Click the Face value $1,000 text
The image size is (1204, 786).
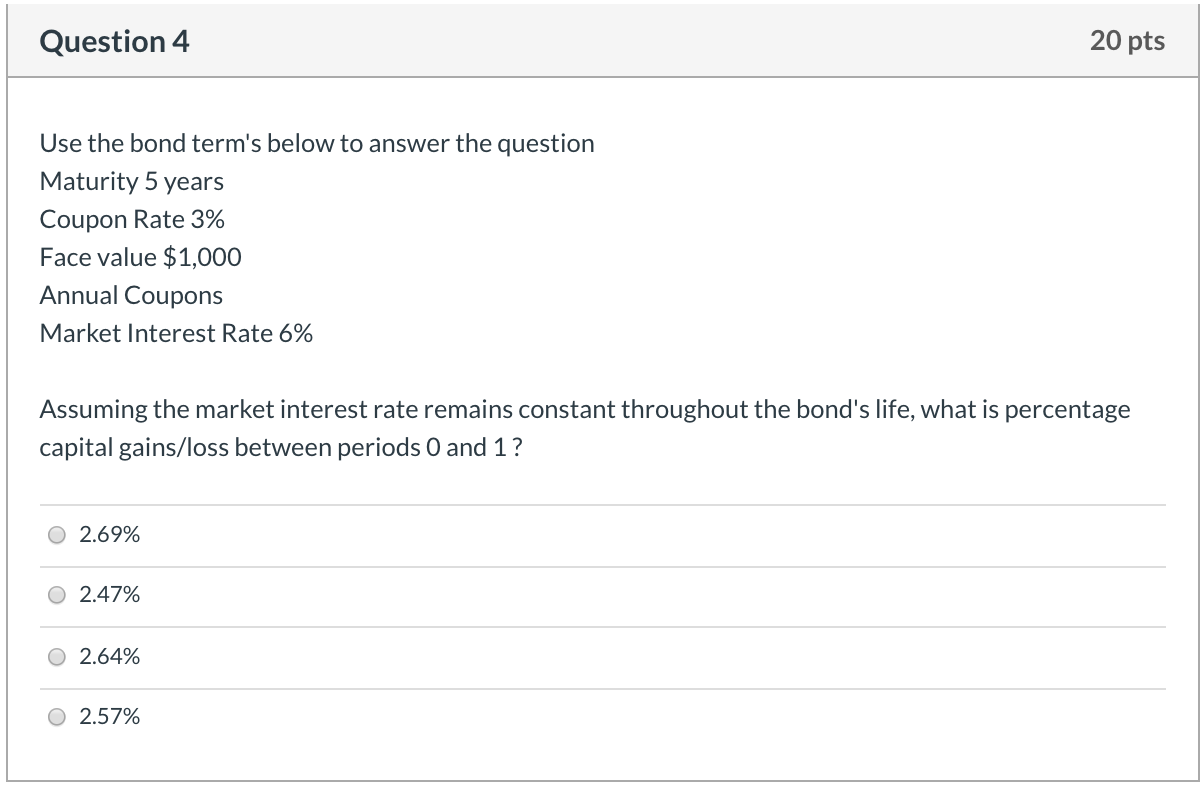[140, 257]
